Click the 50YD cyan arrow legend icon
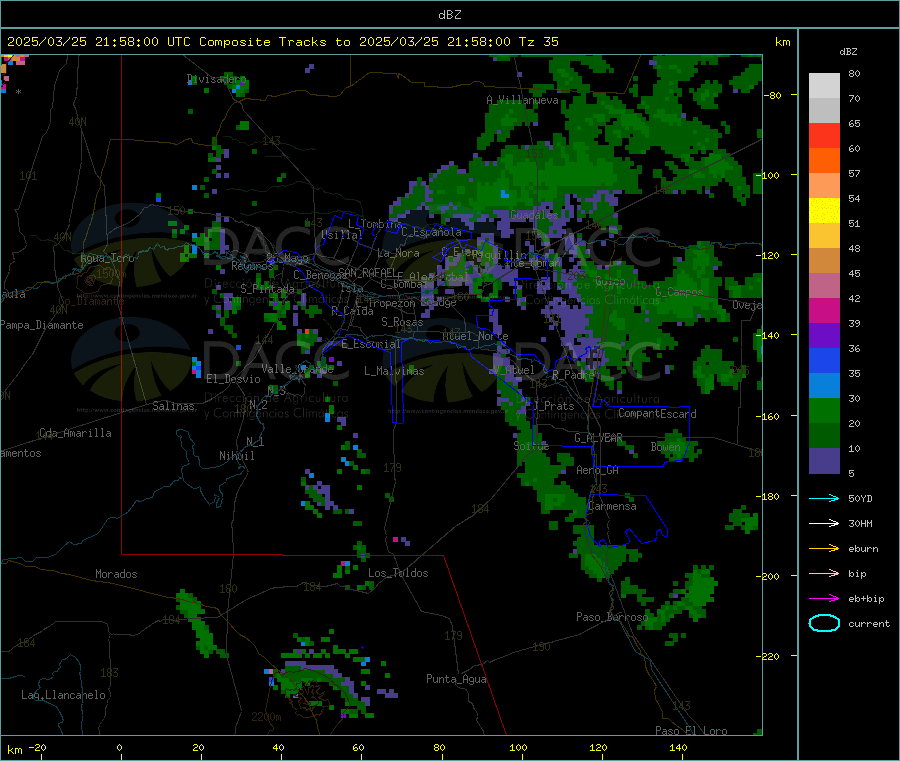This screenshot has width=900, height=761. coord(824,498)
